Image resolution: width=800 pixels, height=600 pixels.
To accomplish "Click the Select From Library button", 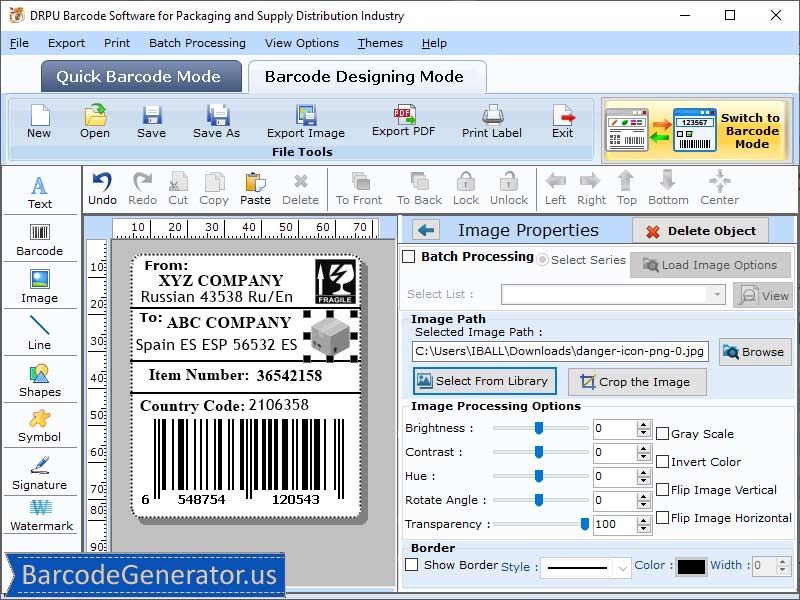I will (484, 381).
